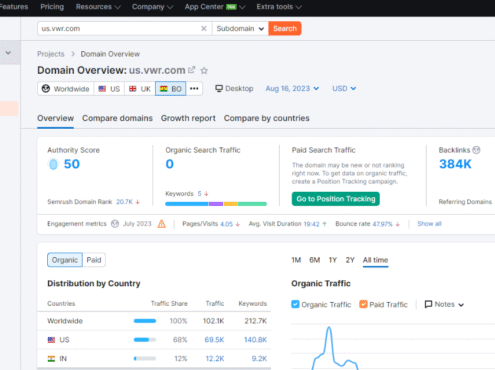Expand the Company menu

tap(152, 7)
